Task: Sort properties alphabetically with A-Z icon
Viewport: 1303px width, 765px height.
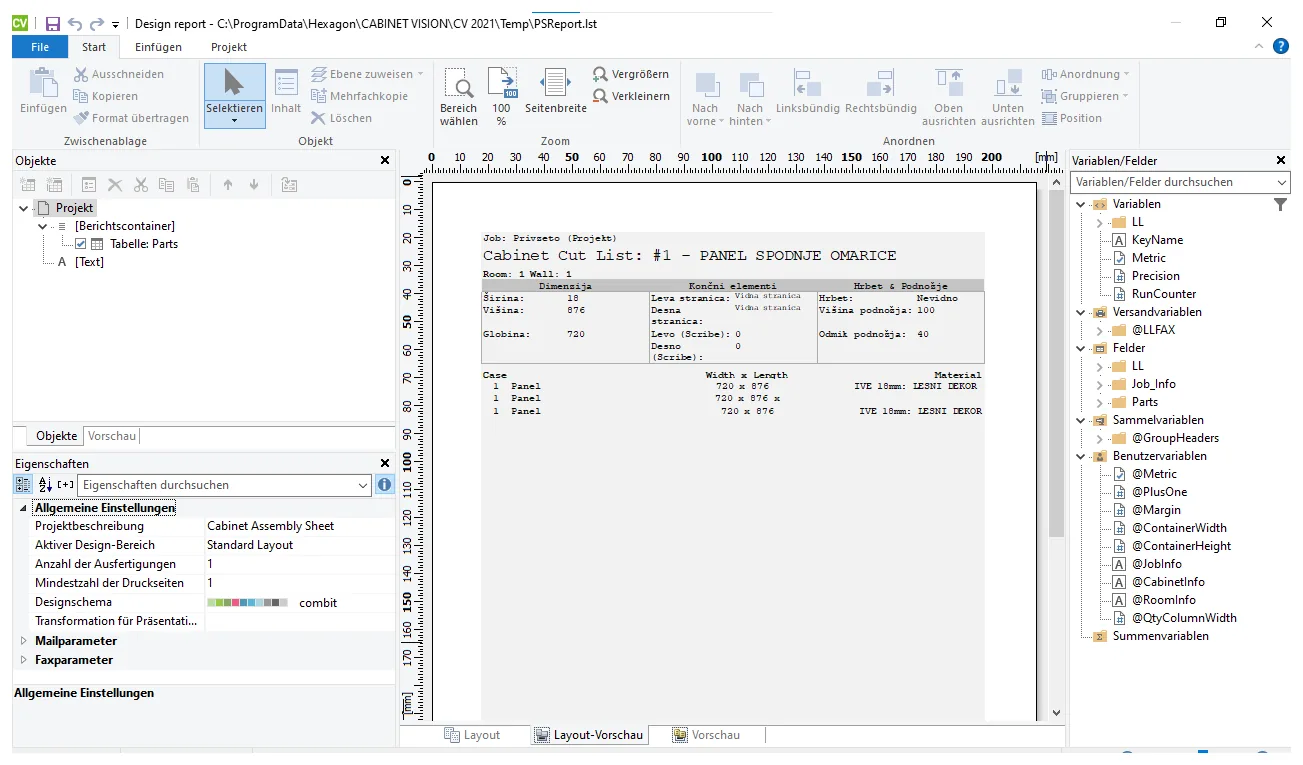Action: pos(45,485)
